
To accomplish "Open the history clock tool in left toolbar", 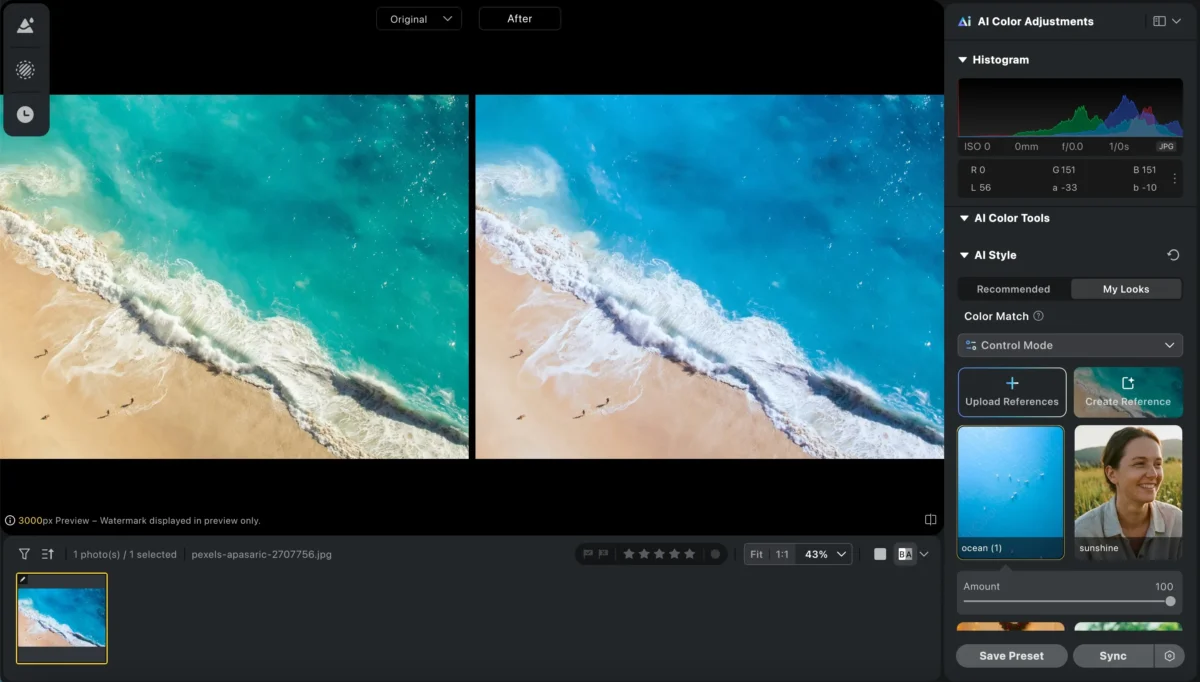I will 25,115.
